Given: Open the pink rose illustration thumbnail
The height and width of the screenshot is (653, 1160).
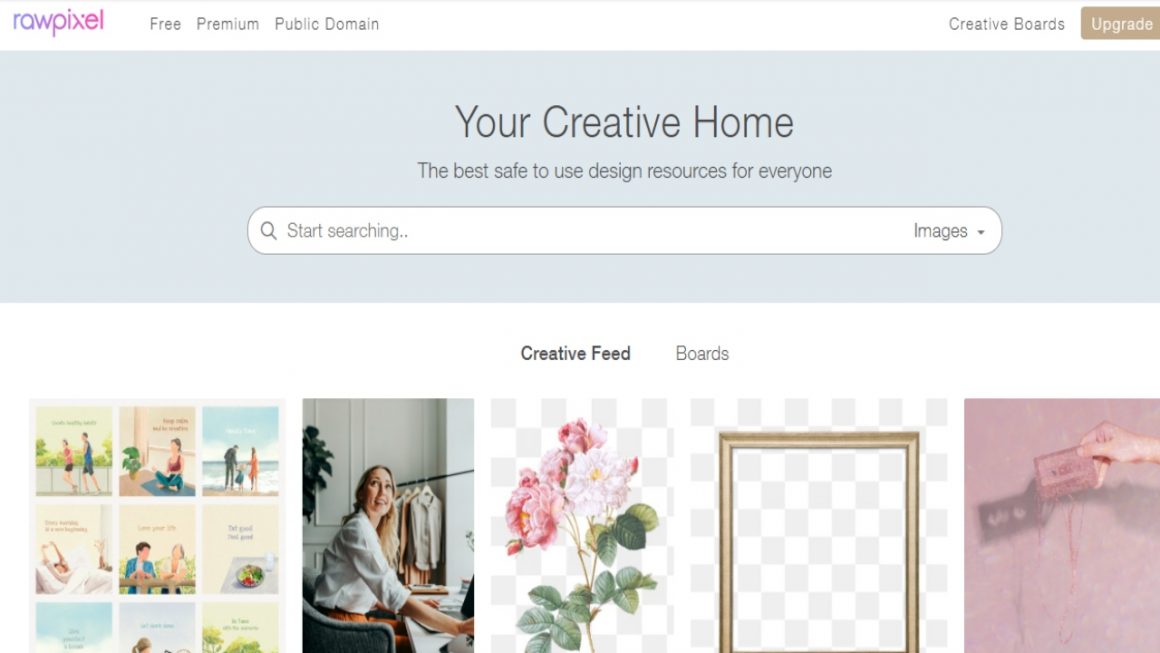Looking at the screenshot, I should tap(582, 526).
